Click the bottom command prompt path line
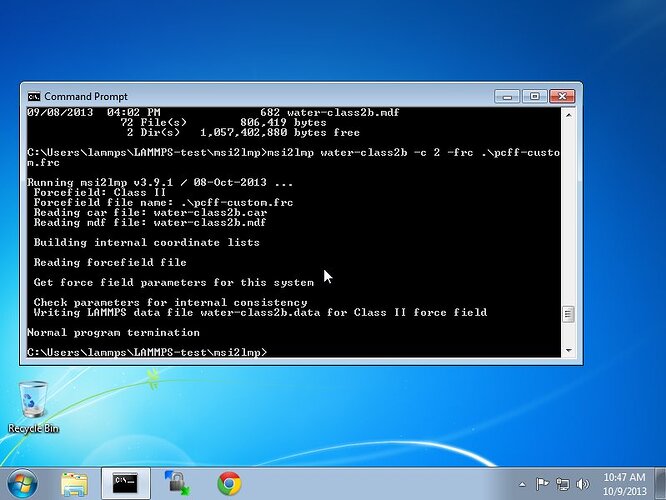The height and width of the screenshot is (500, 666). pyautogui.click(x=147, y=353)
